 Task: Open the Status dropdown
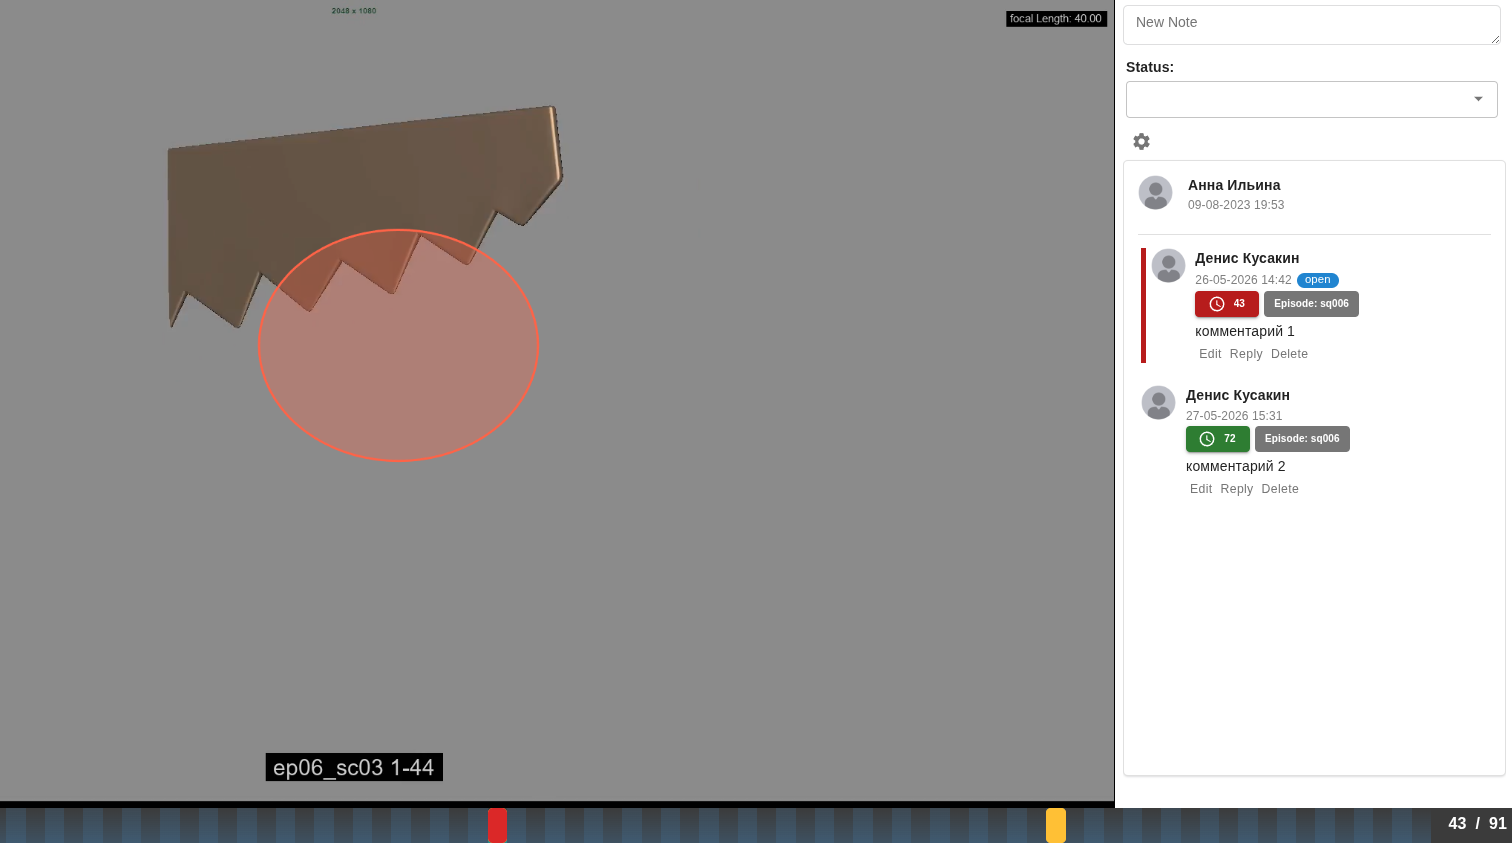coord(1312,99)
